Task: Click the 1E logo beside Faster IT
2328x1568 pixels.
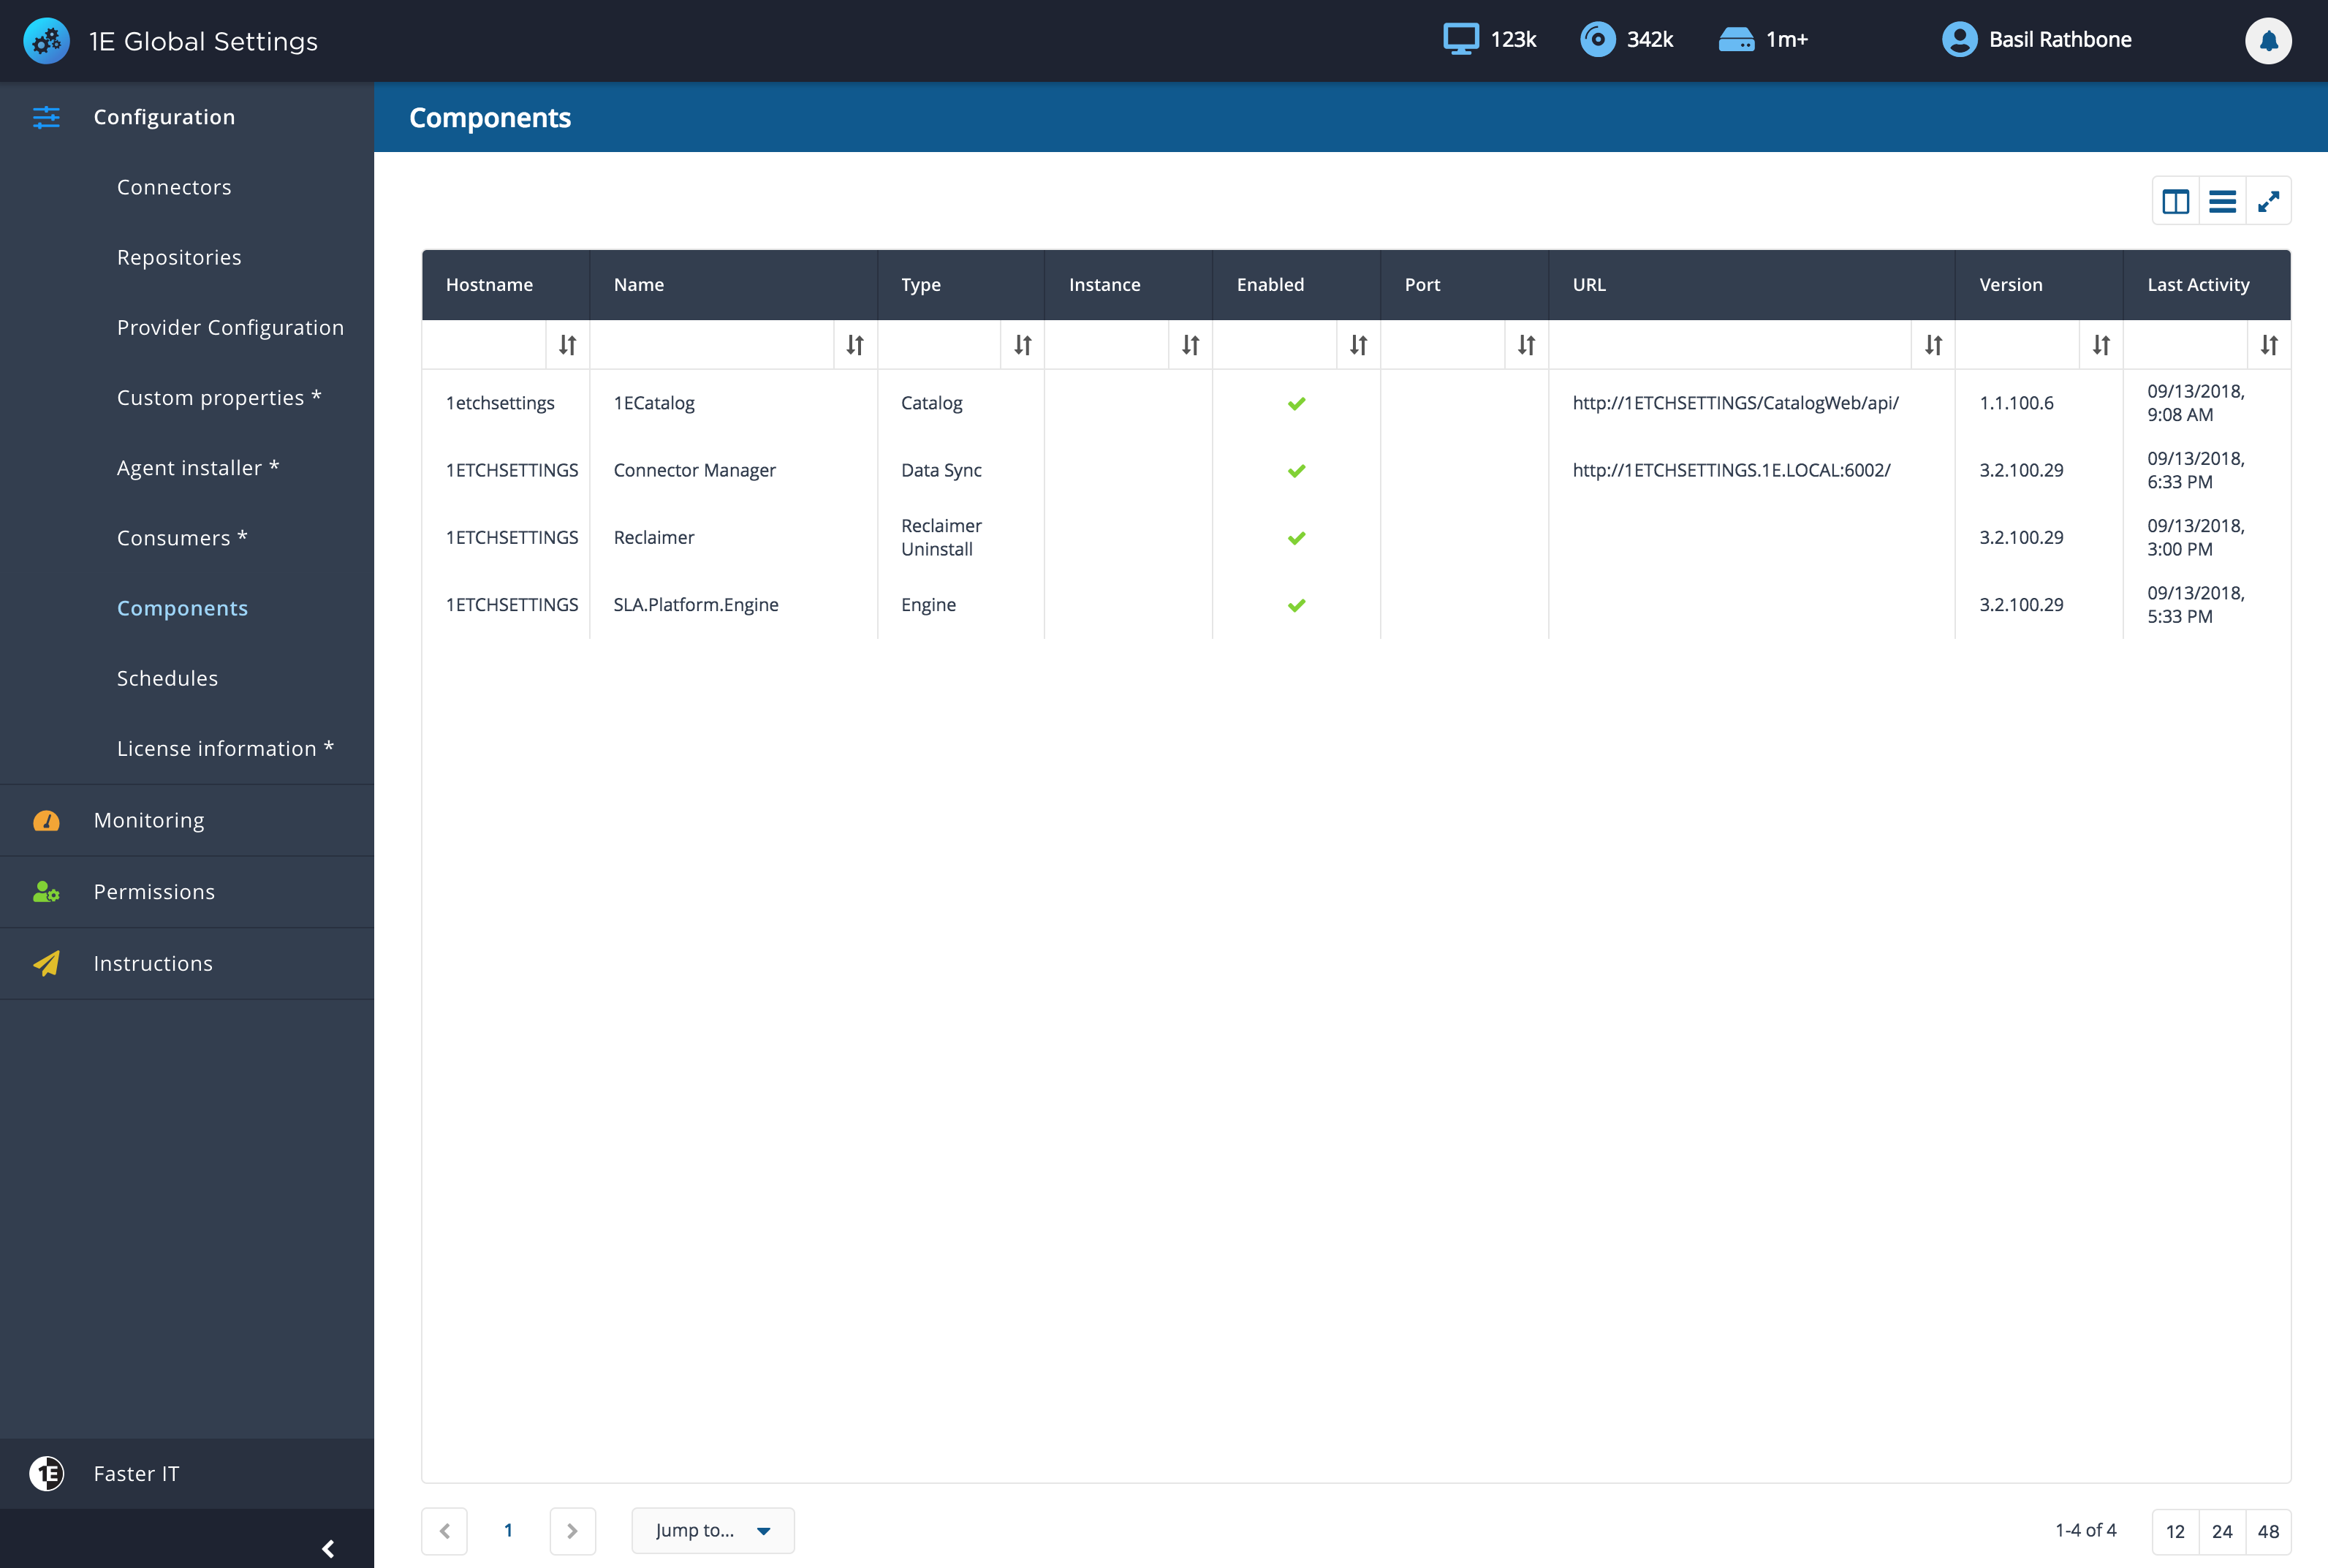Action: [x=46, y=1473]
